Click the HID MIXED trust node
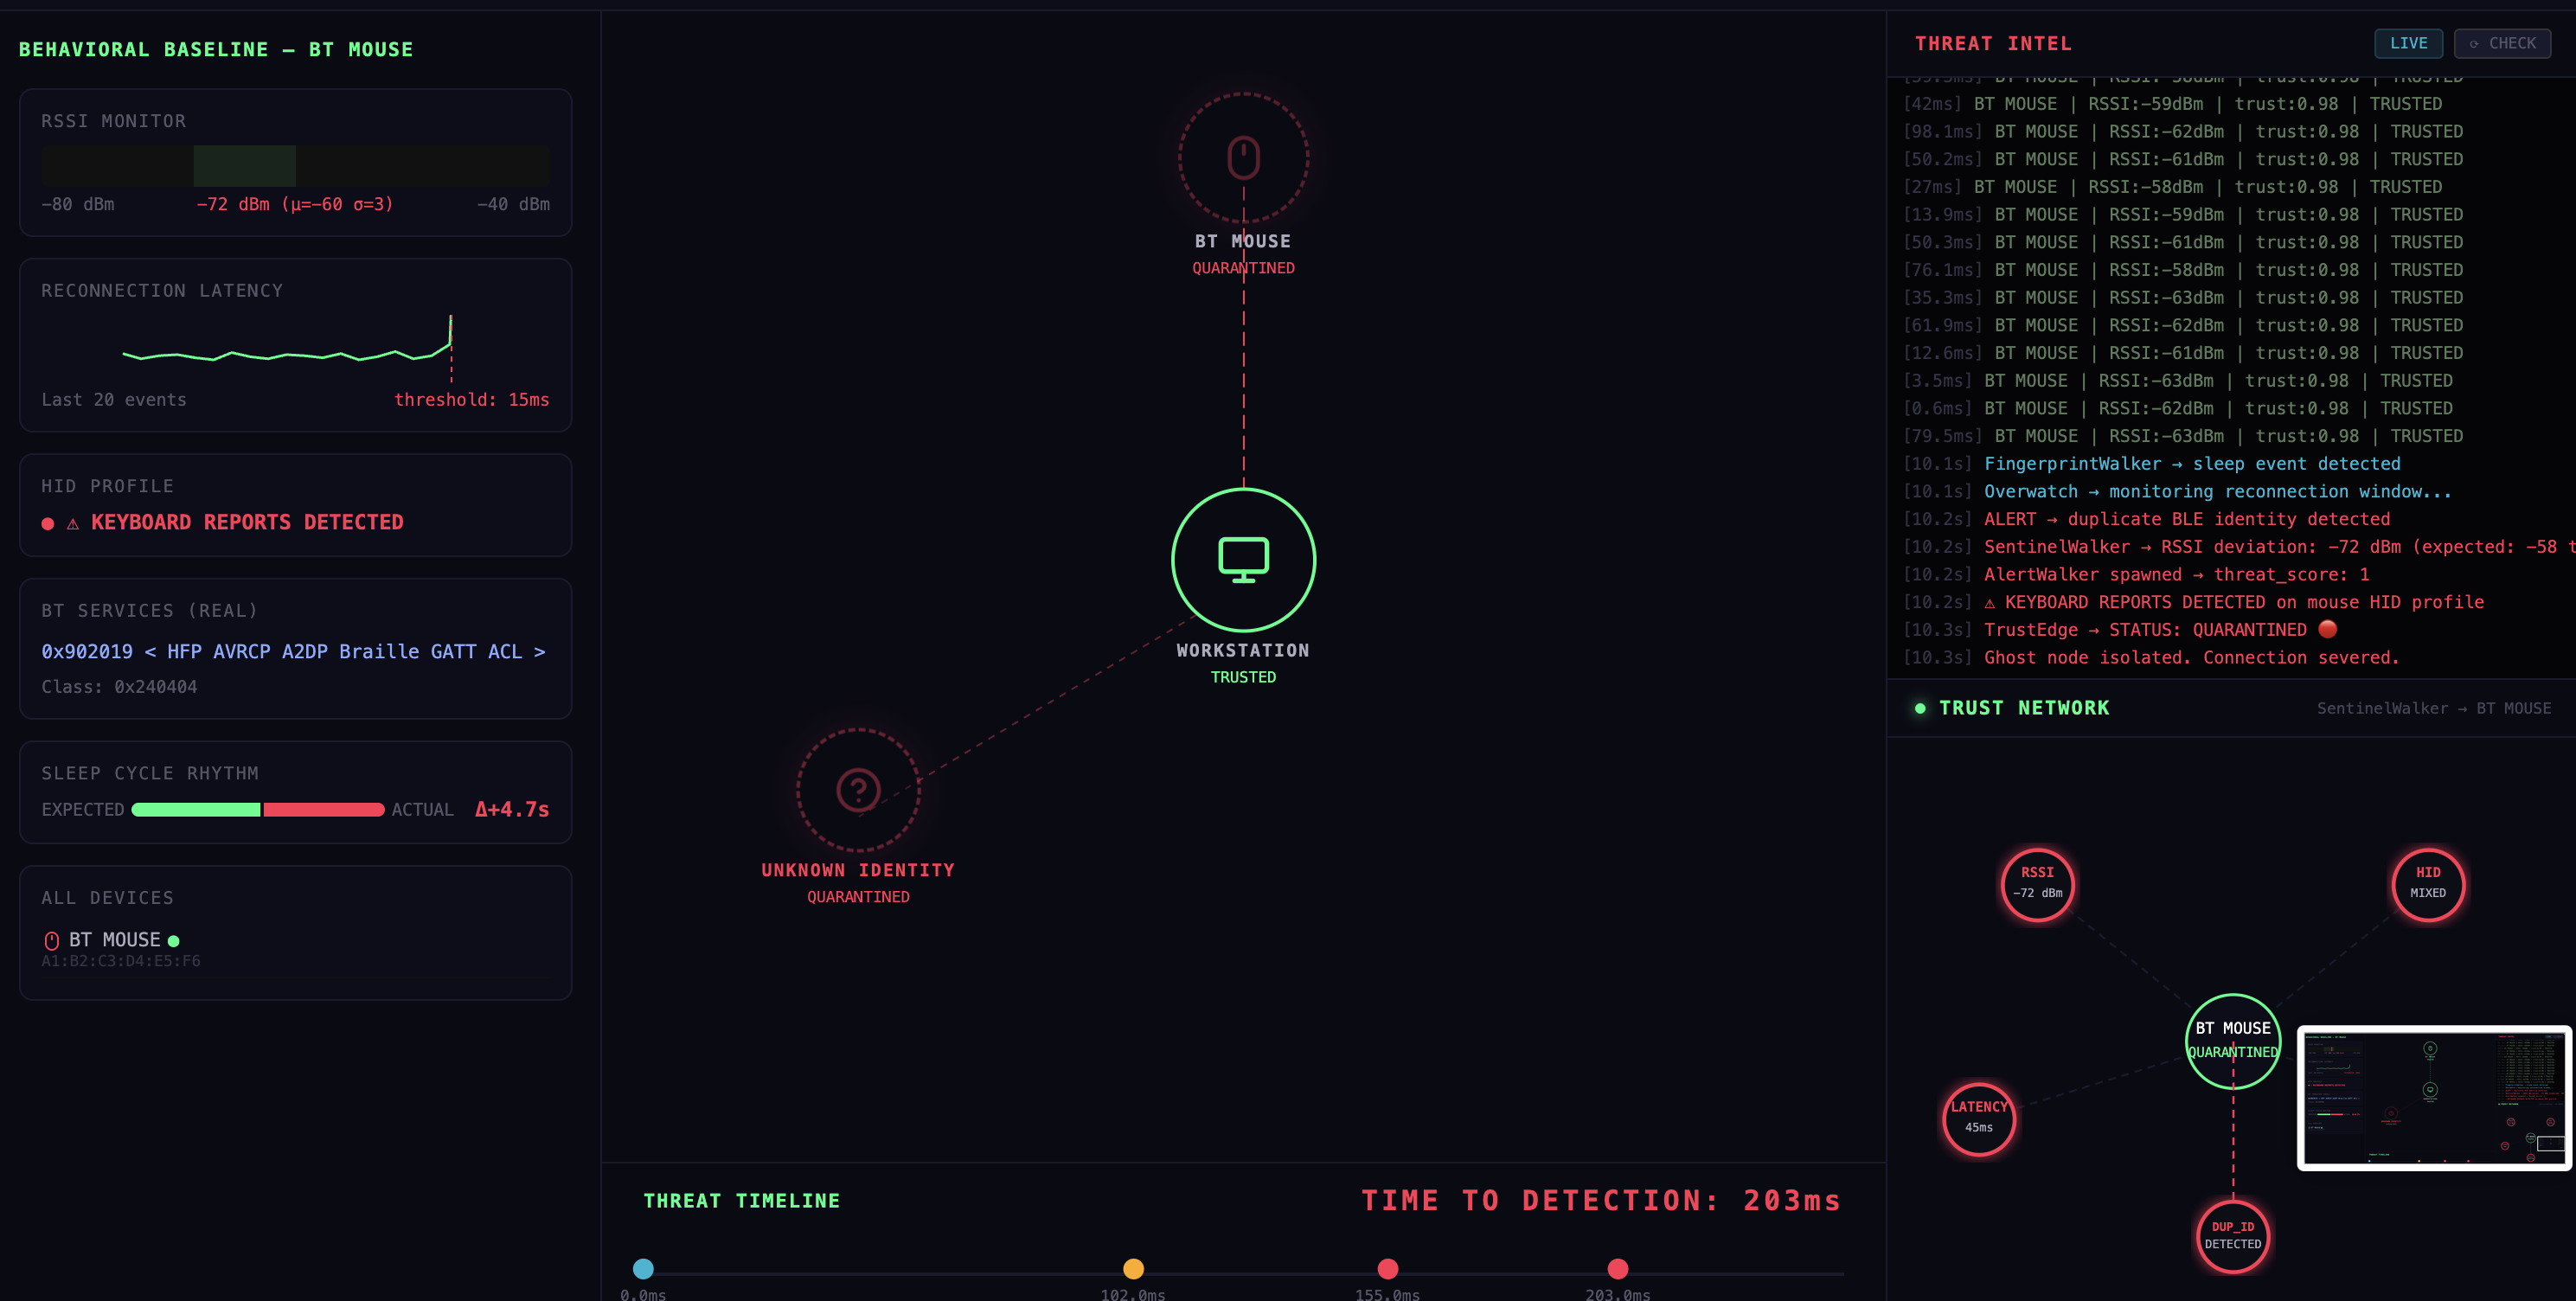Screen dimensions: 2576x1301 [x=2427, y=884]
